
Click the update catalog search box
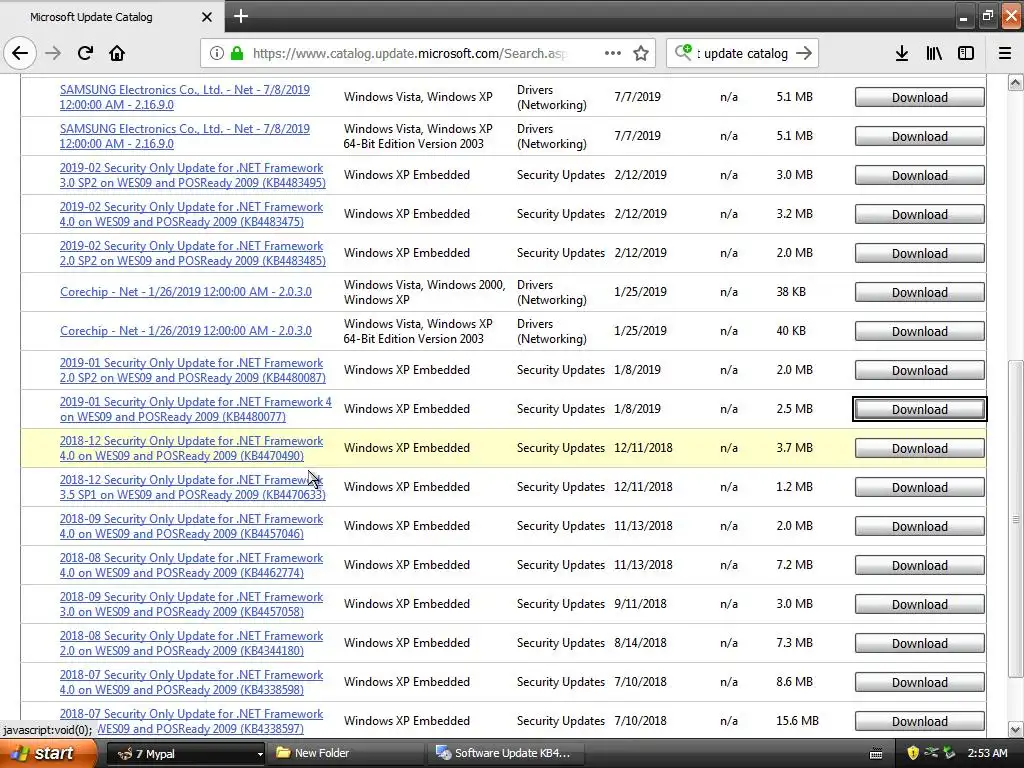point(745,54)
